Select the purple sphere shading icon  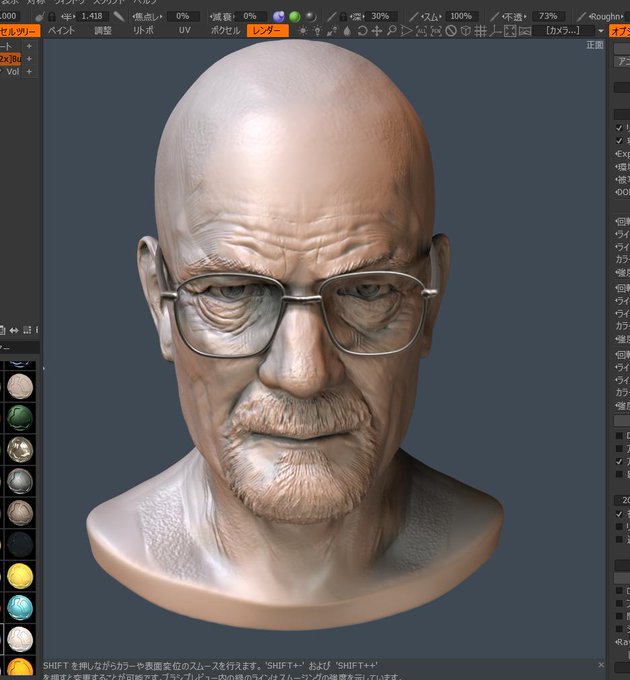[279, 17]
